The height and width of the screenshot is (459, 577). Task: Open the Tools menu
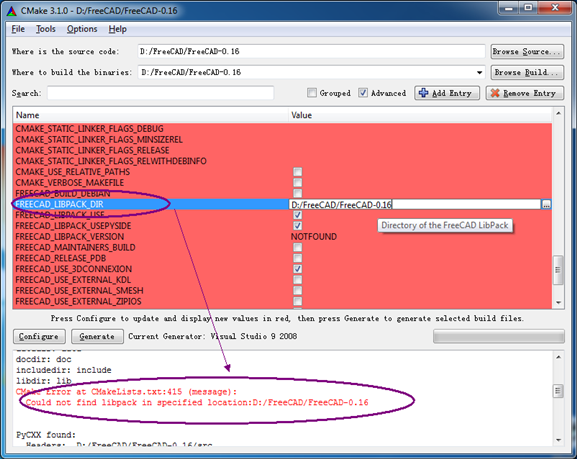46,29
